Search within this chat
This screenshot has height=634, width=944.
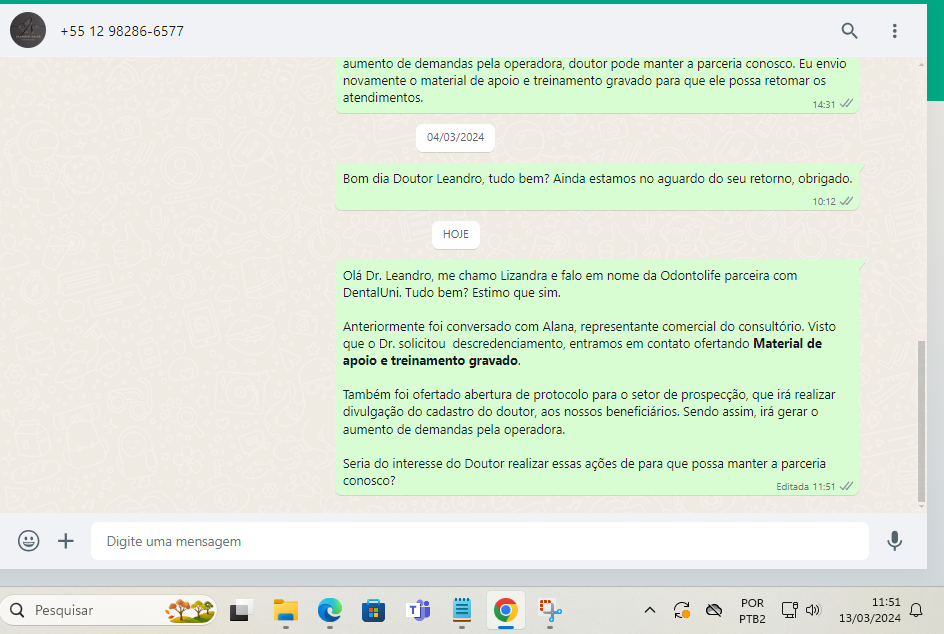(849, 31)
